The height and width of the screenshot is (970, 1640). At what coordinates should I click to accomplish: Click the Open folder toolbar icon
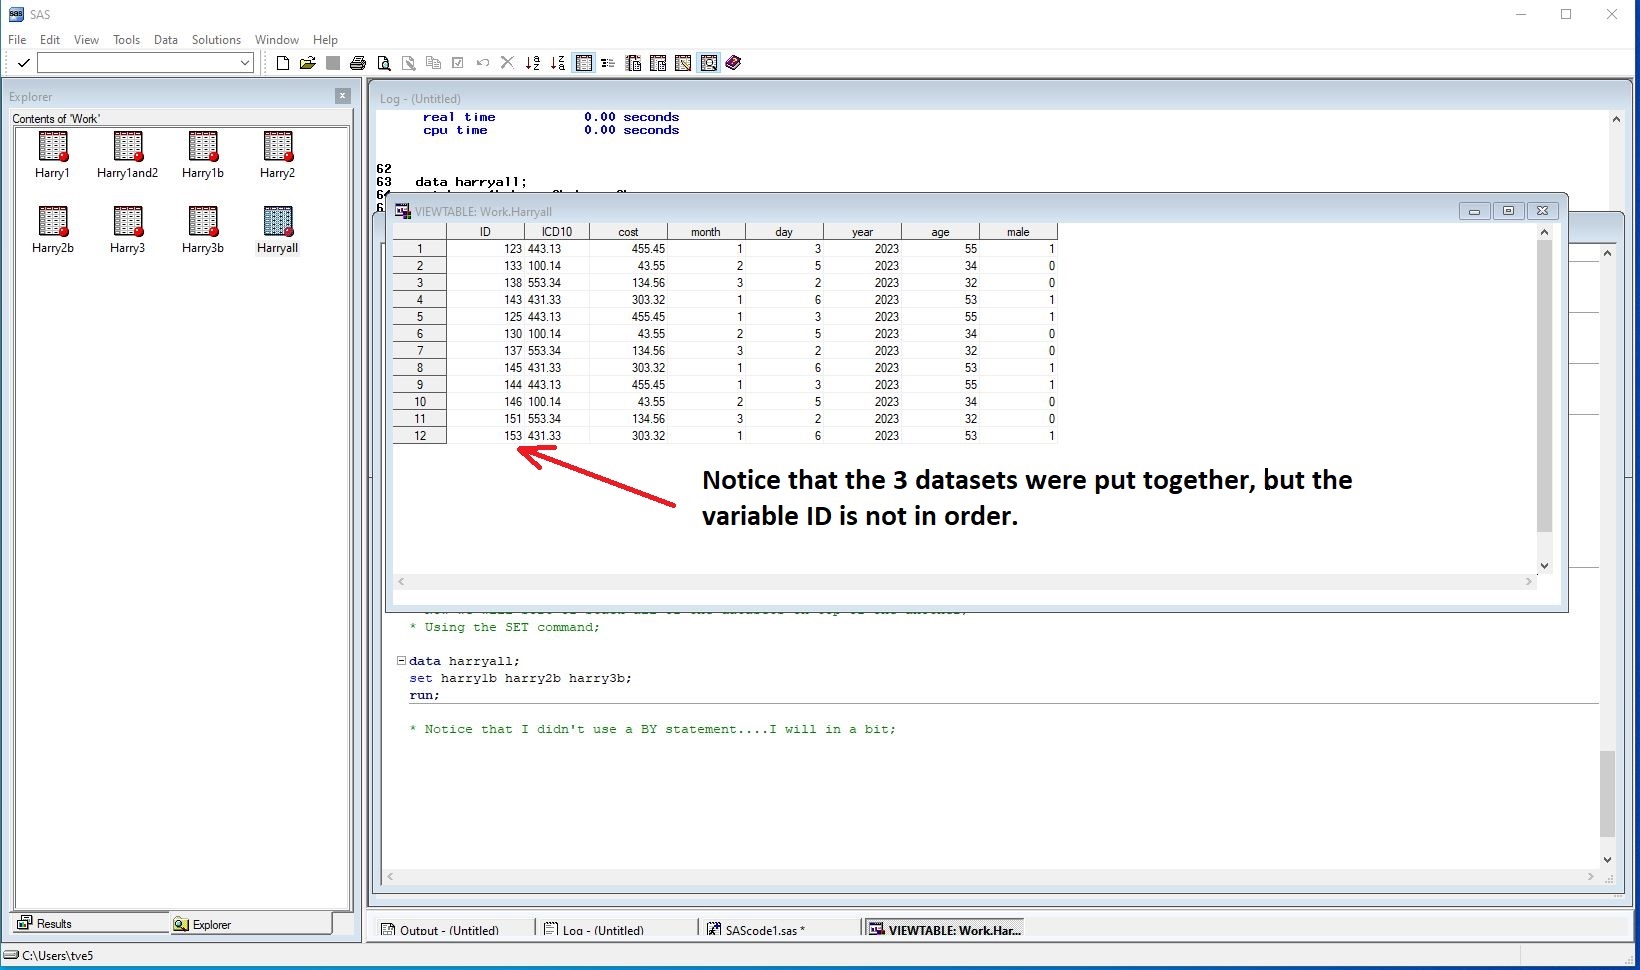(x=308, y=63)
